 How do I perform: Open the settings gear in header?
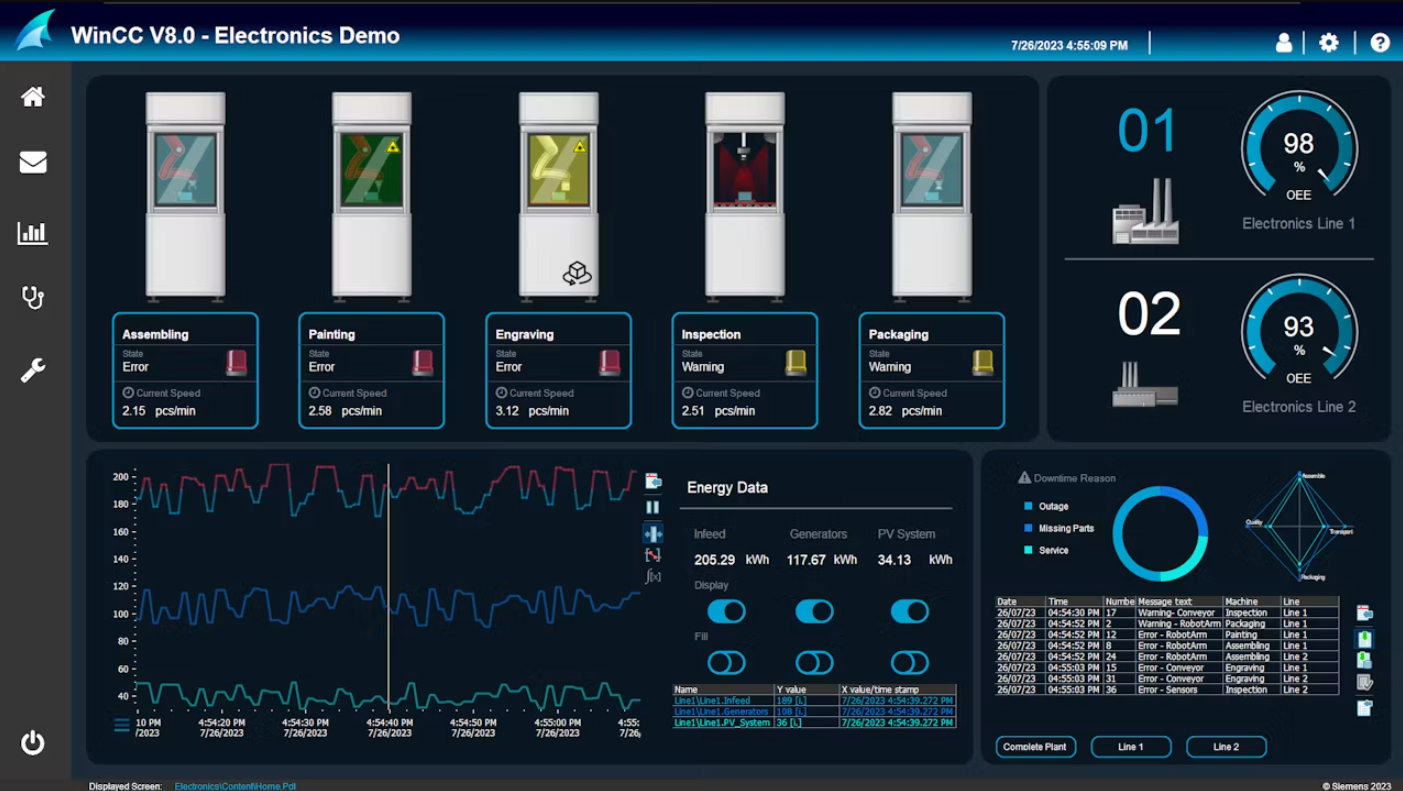pyautogui.click(x=1329, y=42)
